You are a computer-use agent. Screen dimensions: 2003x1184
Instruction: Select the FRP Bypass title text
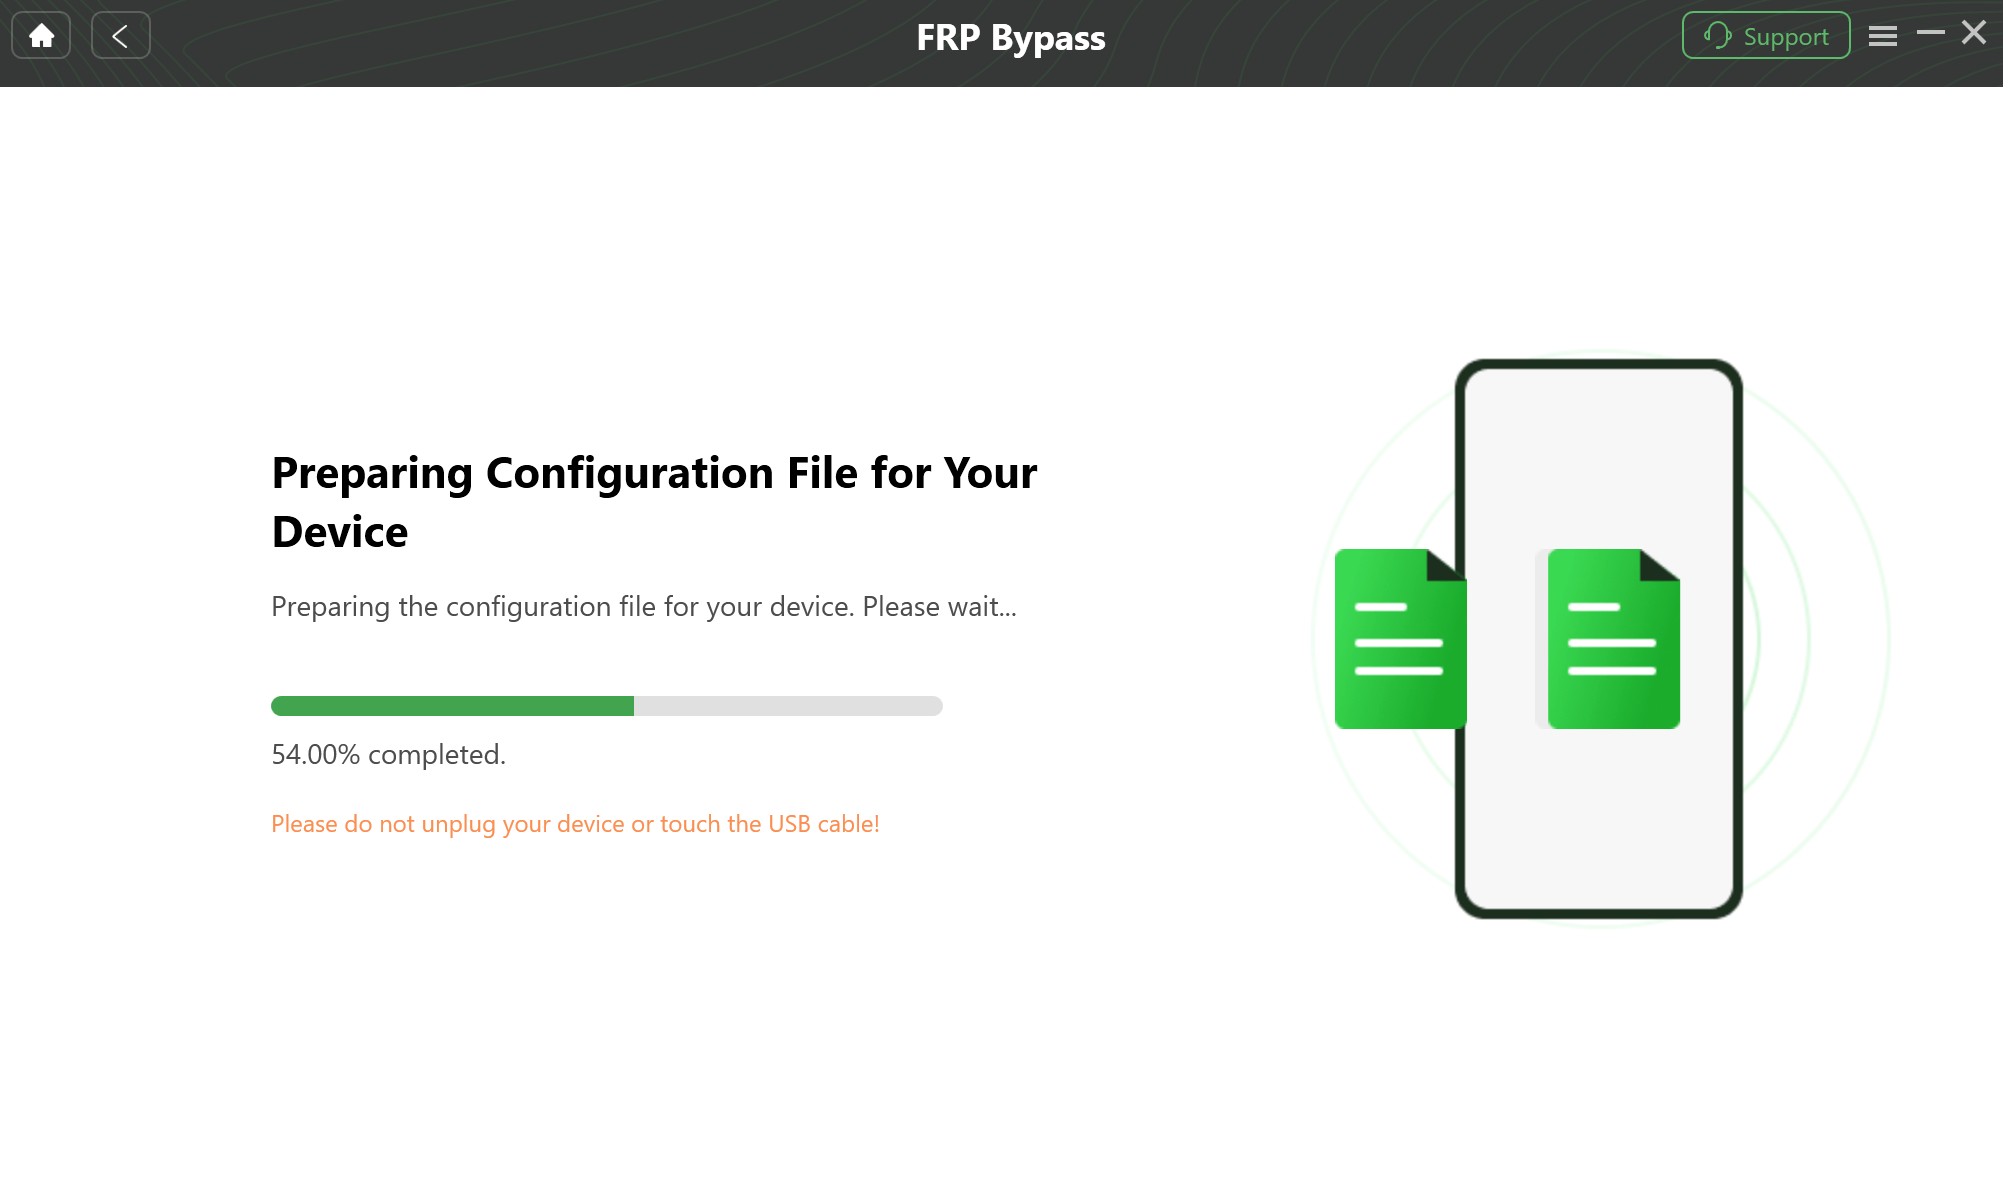(1010, 37)
